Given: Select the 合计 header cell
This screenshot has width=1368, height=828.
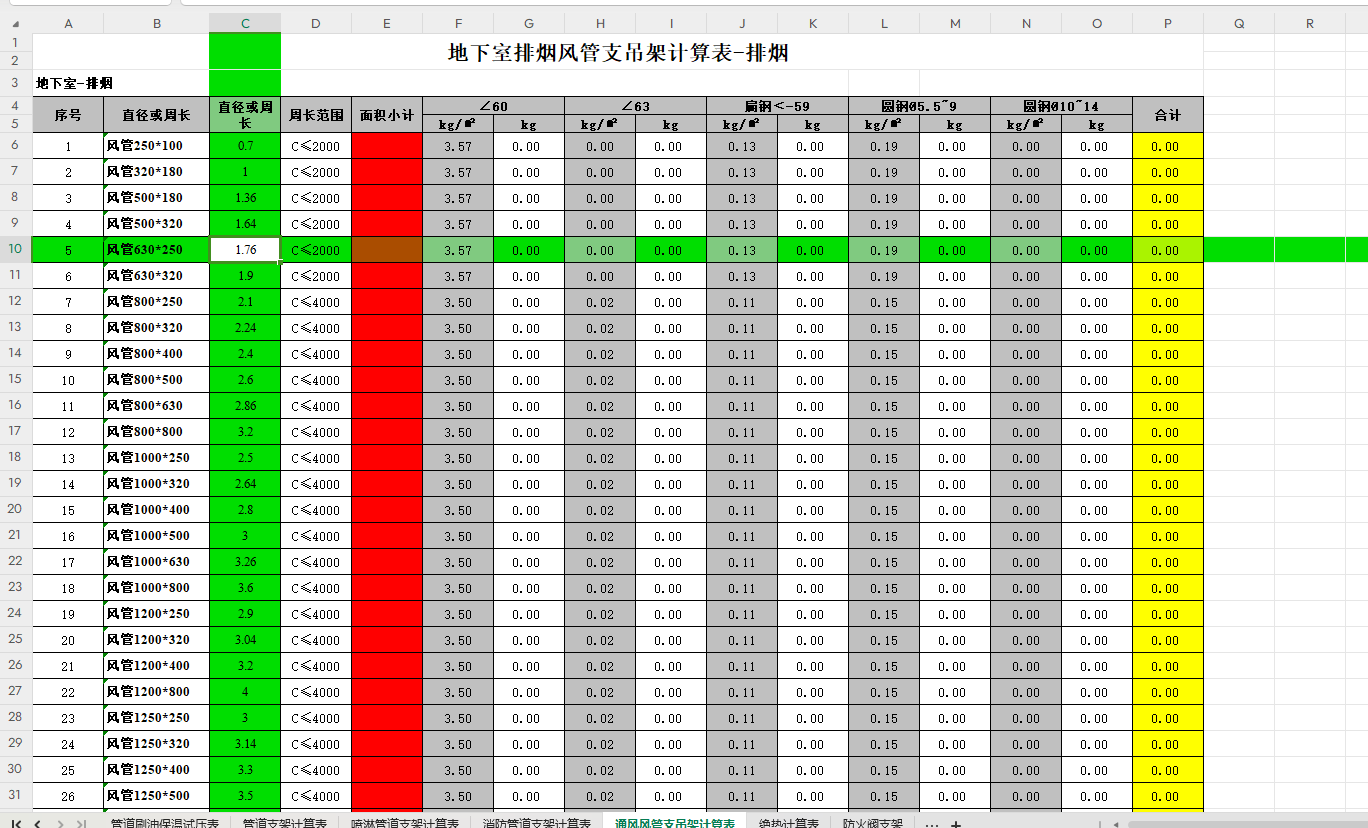Looking at the screenshot, I should (x=1168, y=115).
